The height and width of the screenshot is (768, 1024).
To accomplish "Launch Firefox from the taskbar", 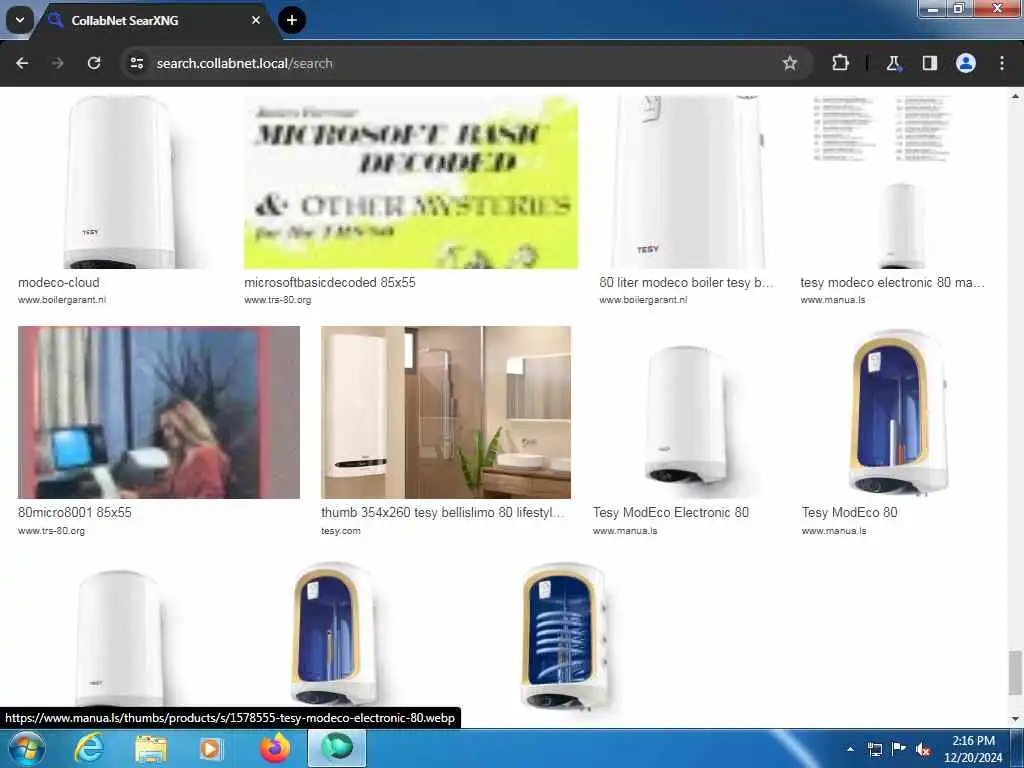I will coord(275,748).
